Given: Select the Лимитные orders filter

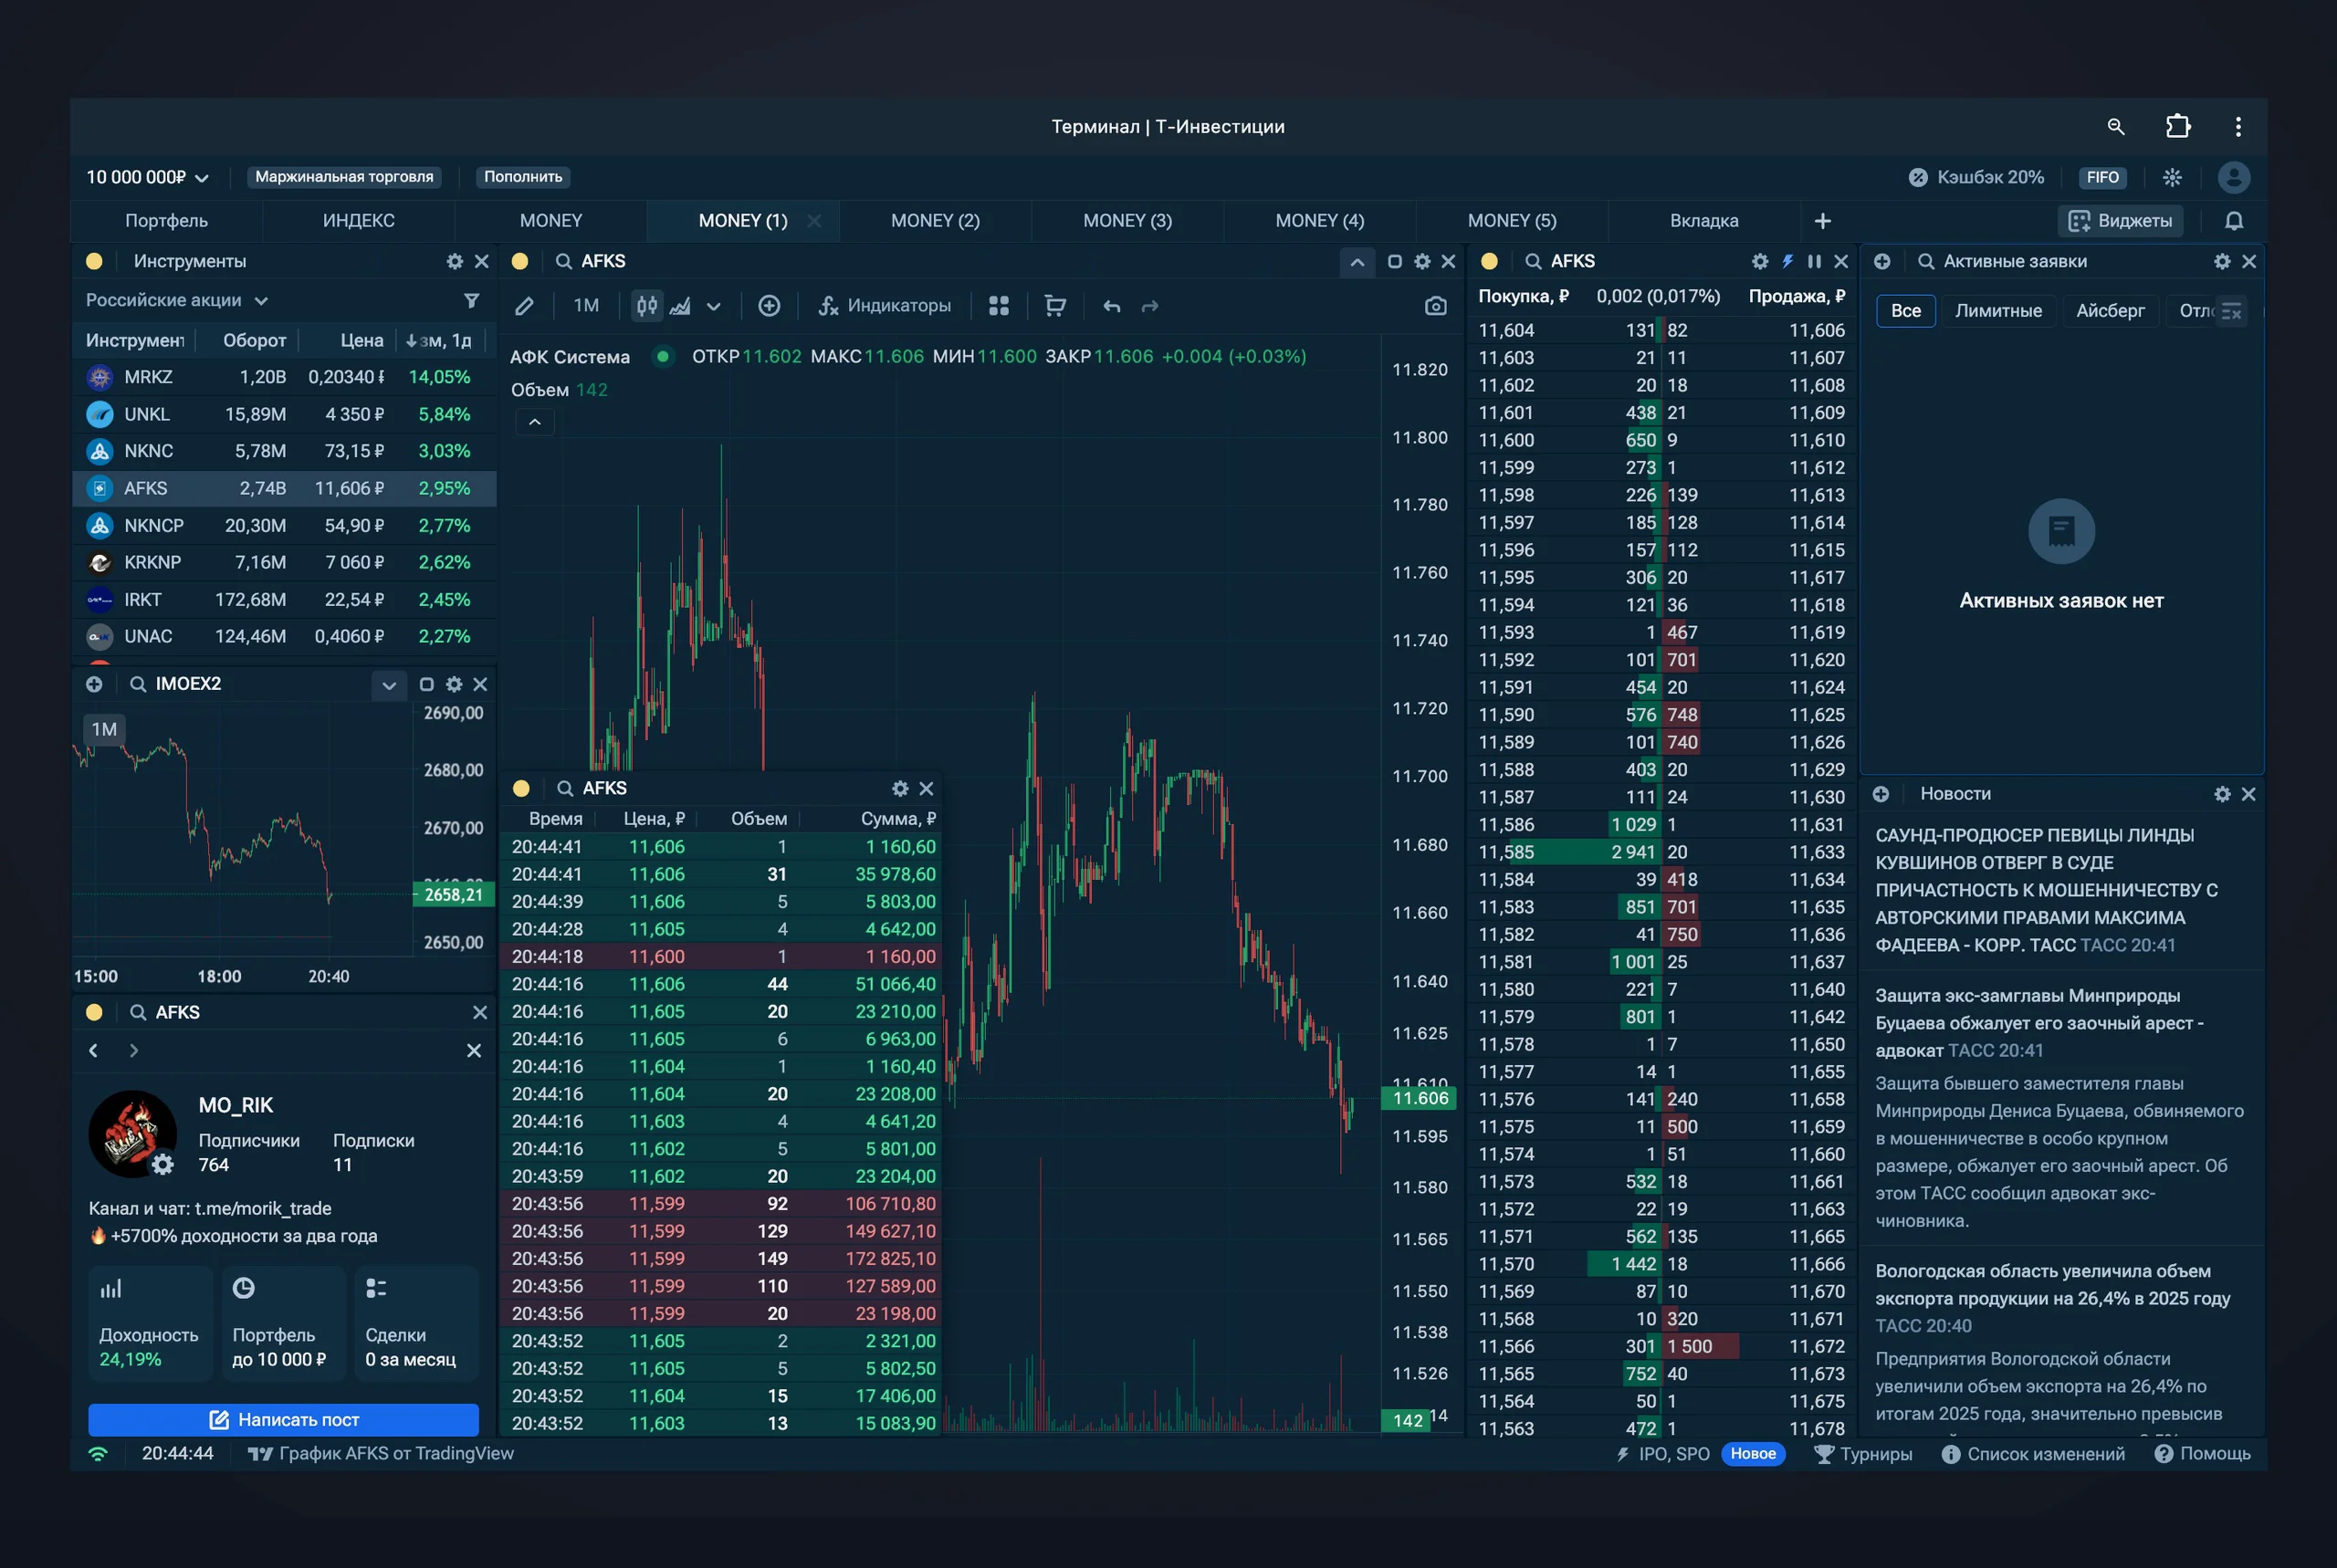Looking at the screenshot, I should (x=1998, y=310).
